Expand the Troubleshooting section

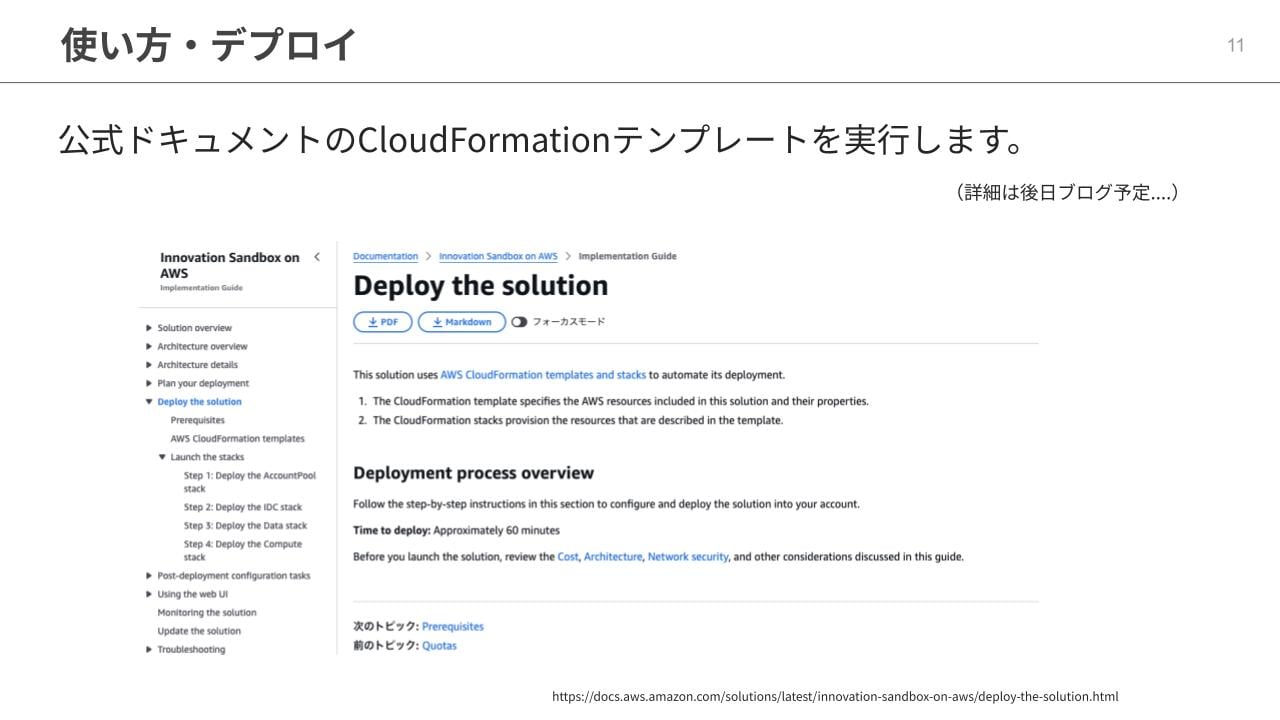[x=149, y=650]
